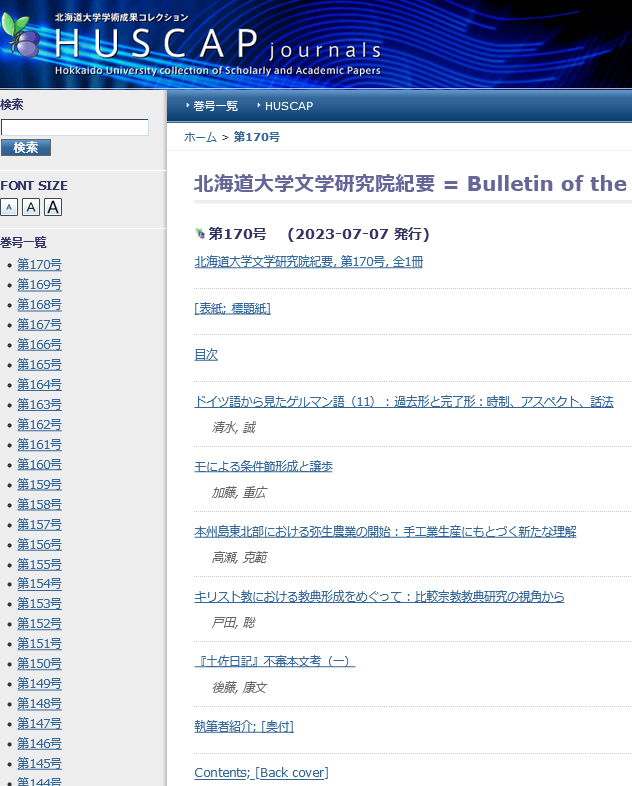
Task: Select 第165号 in the volume list
Action: 40,364
